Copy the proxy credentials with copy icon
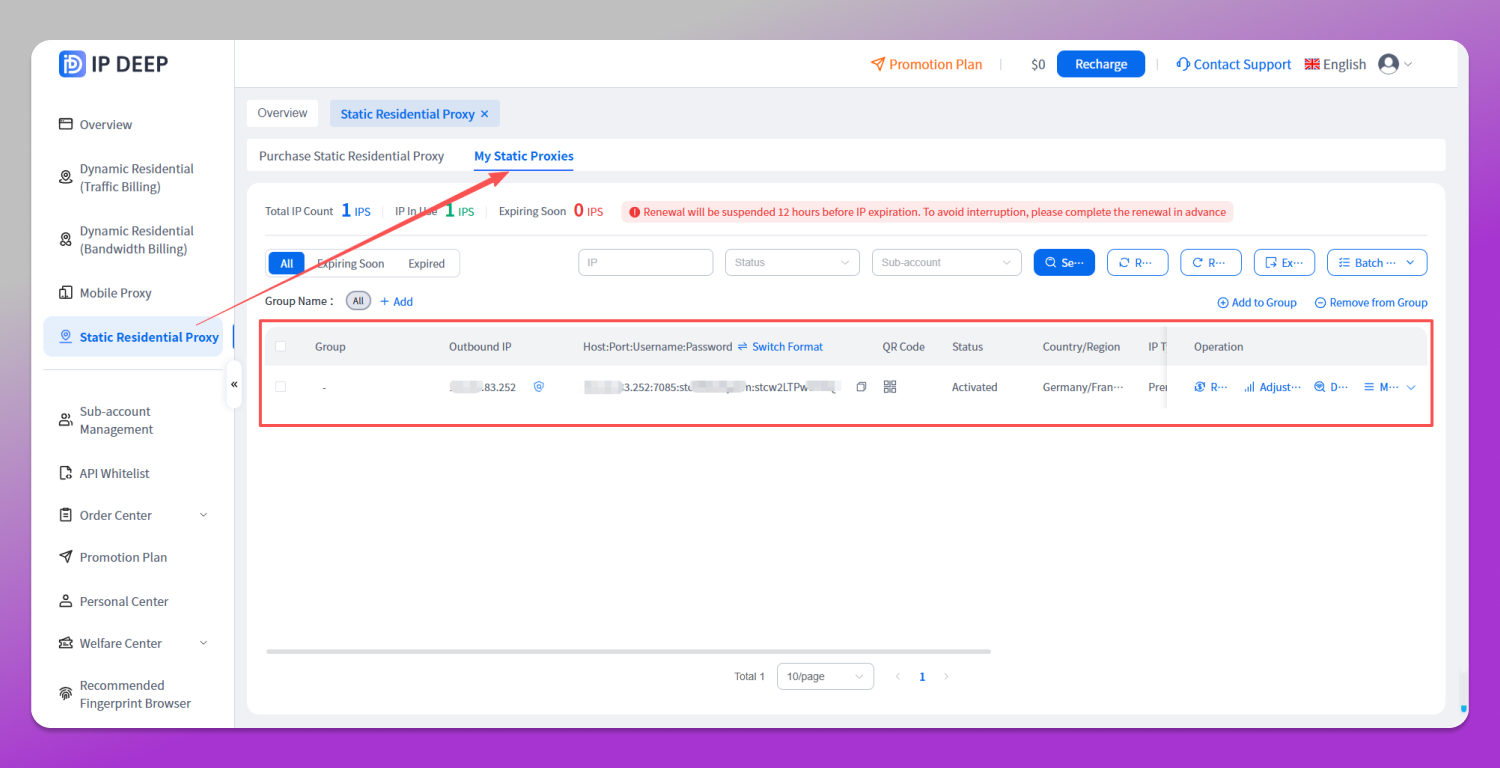Image resolution: width=1500 pixels, height=768 pixels. click(x=861, y=387)
